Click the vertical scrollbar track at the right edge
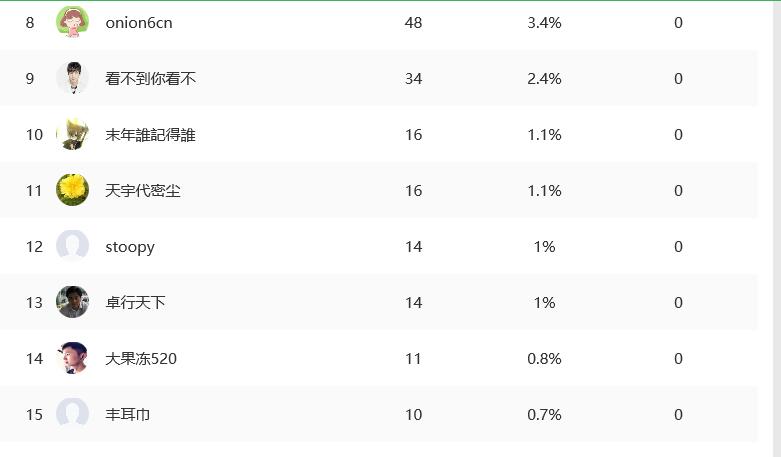 (777, 229)
